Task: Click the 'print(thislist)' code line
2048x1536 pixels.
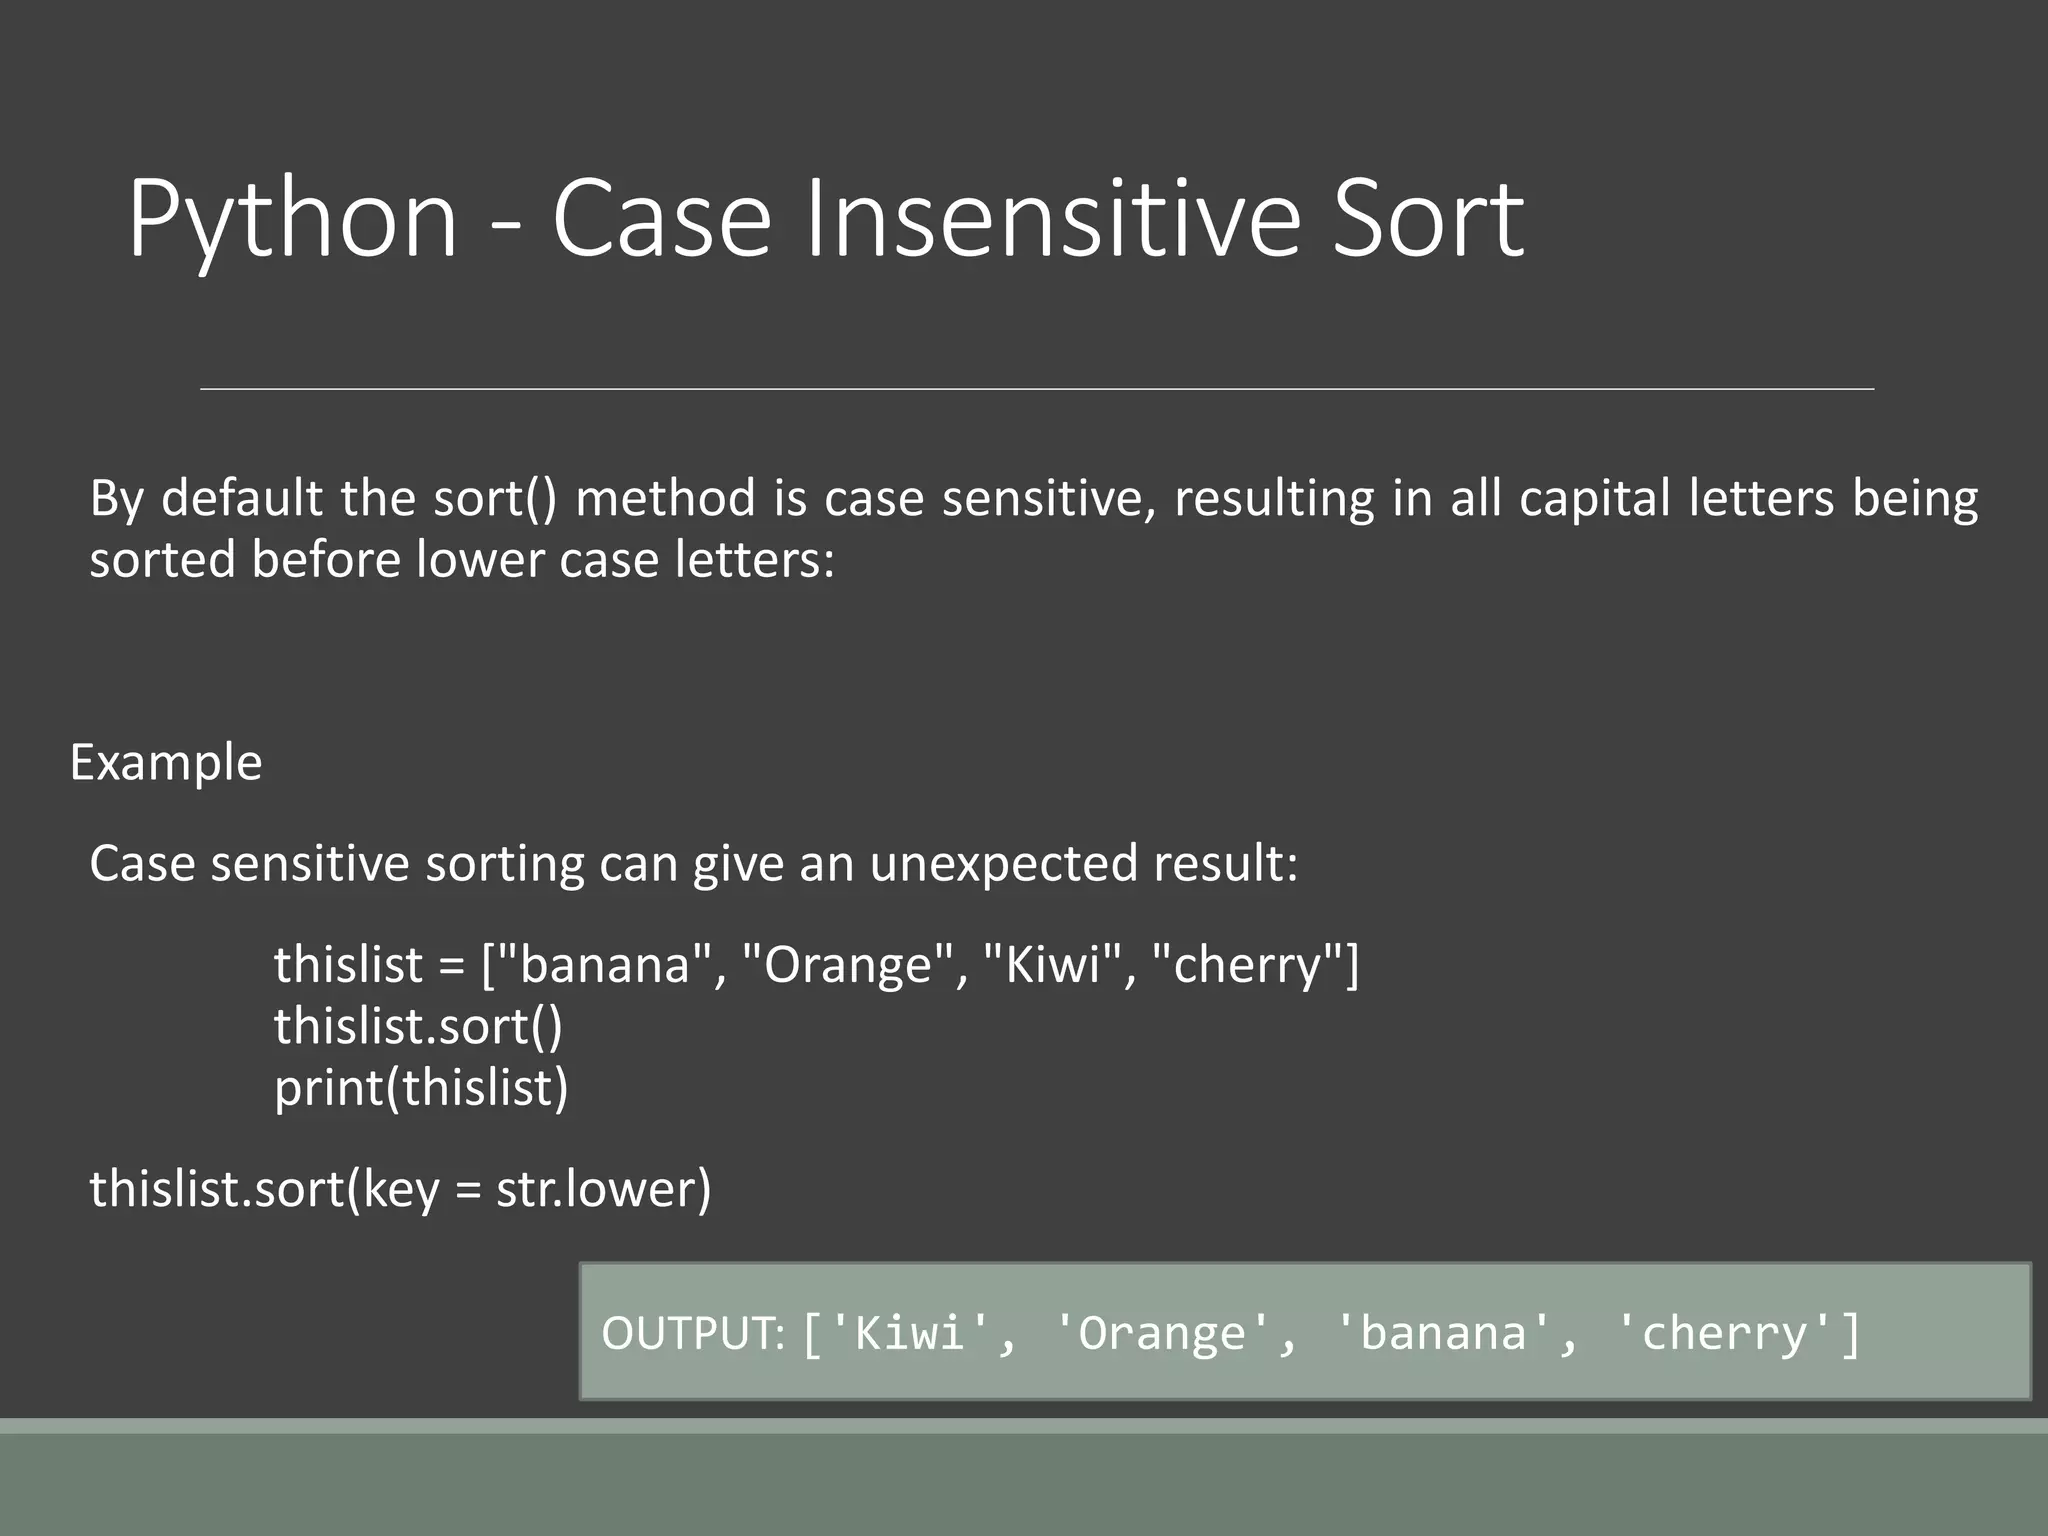Action: (x=421, y=1089)
